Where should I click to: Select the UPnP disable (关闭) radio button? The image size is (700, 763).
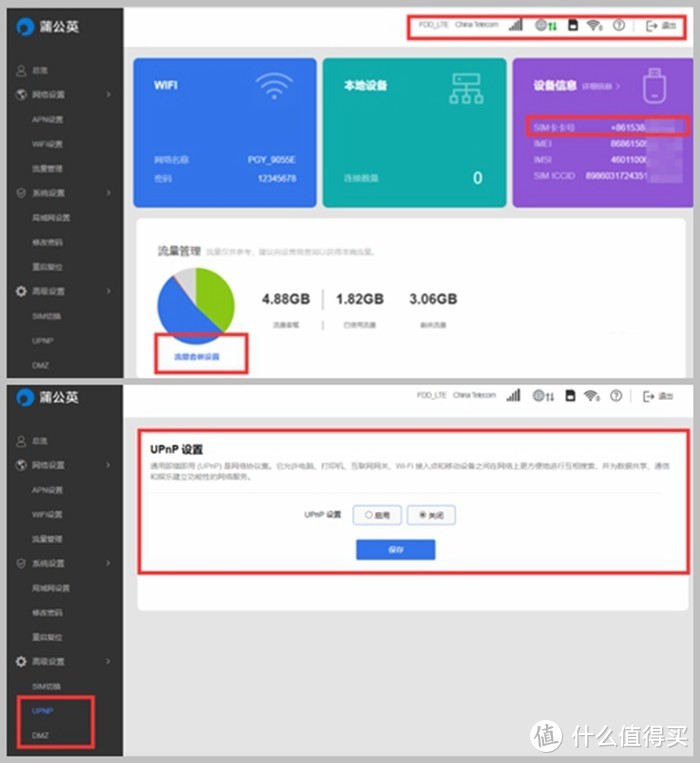point(423,514)
